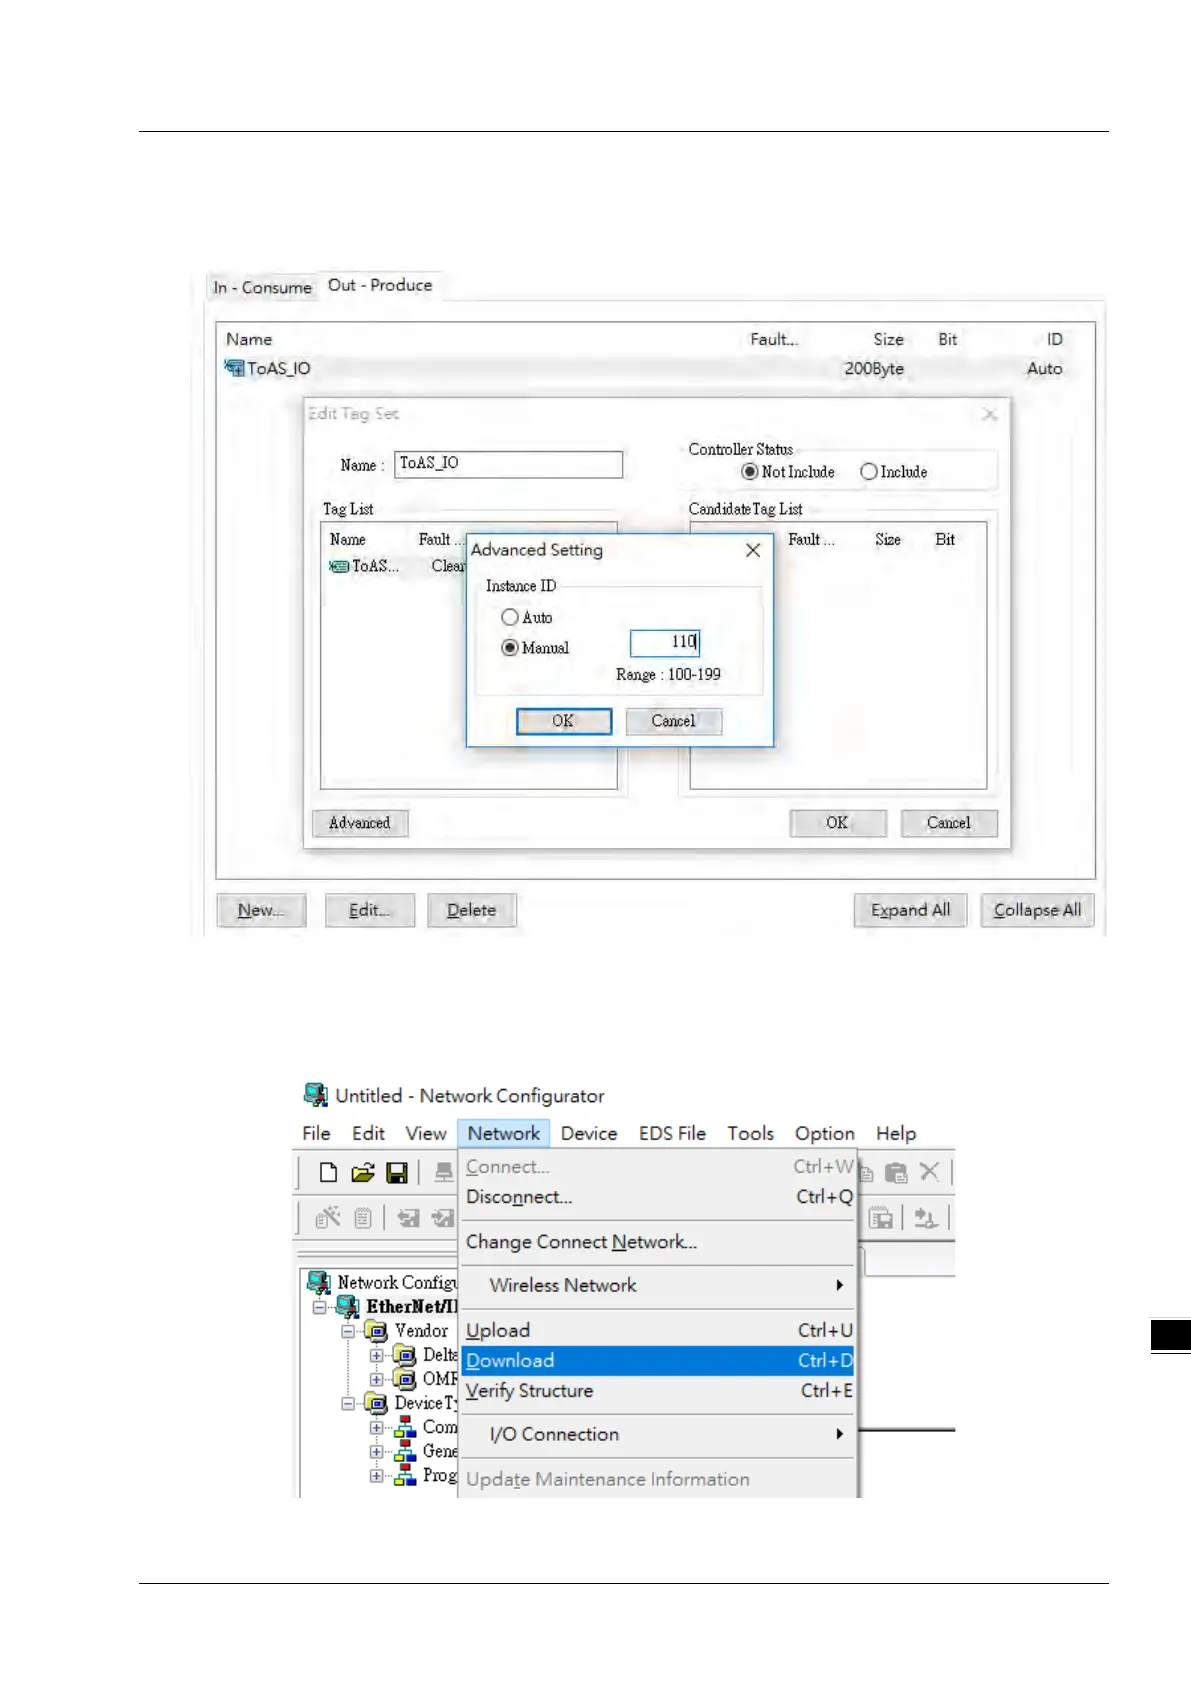Switch to the Out - Produce tab
Image resolution: width=1191 pixels, height=1684 pixels.
(380, 285)
